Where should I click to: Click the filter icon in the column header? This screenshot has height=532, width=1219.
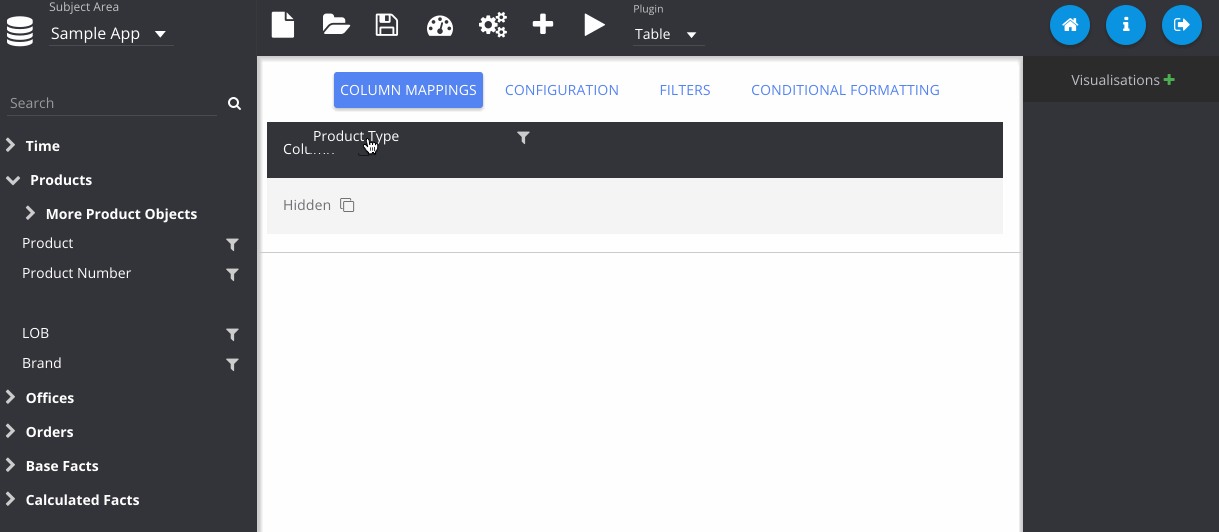click(x=523, y=138)
